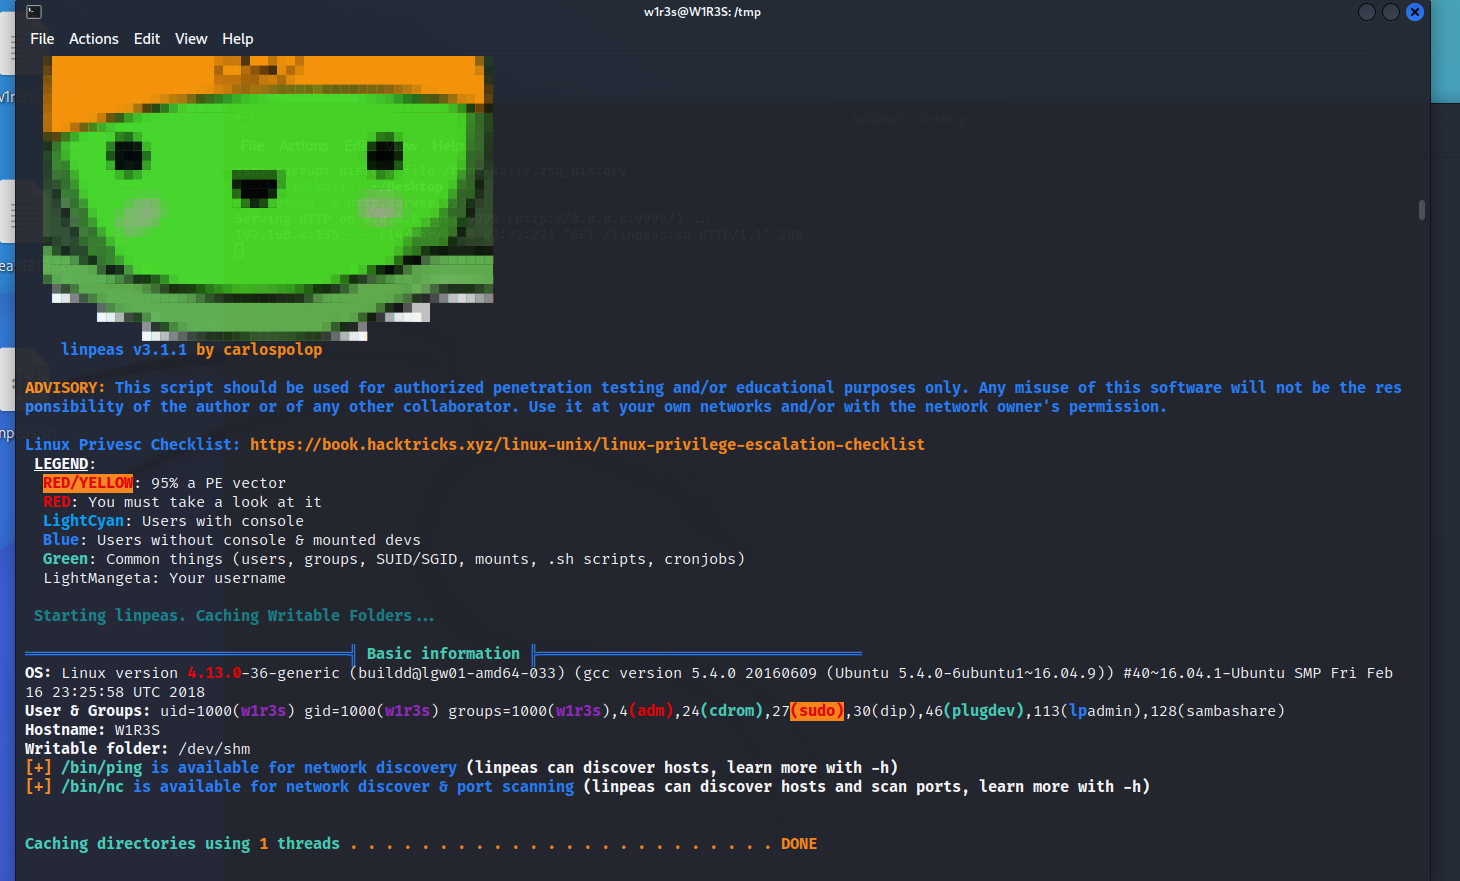The height and width of the screenshot is (881, 1460).
Task: Click the Basic information section header
Action: tap(443, 653)
